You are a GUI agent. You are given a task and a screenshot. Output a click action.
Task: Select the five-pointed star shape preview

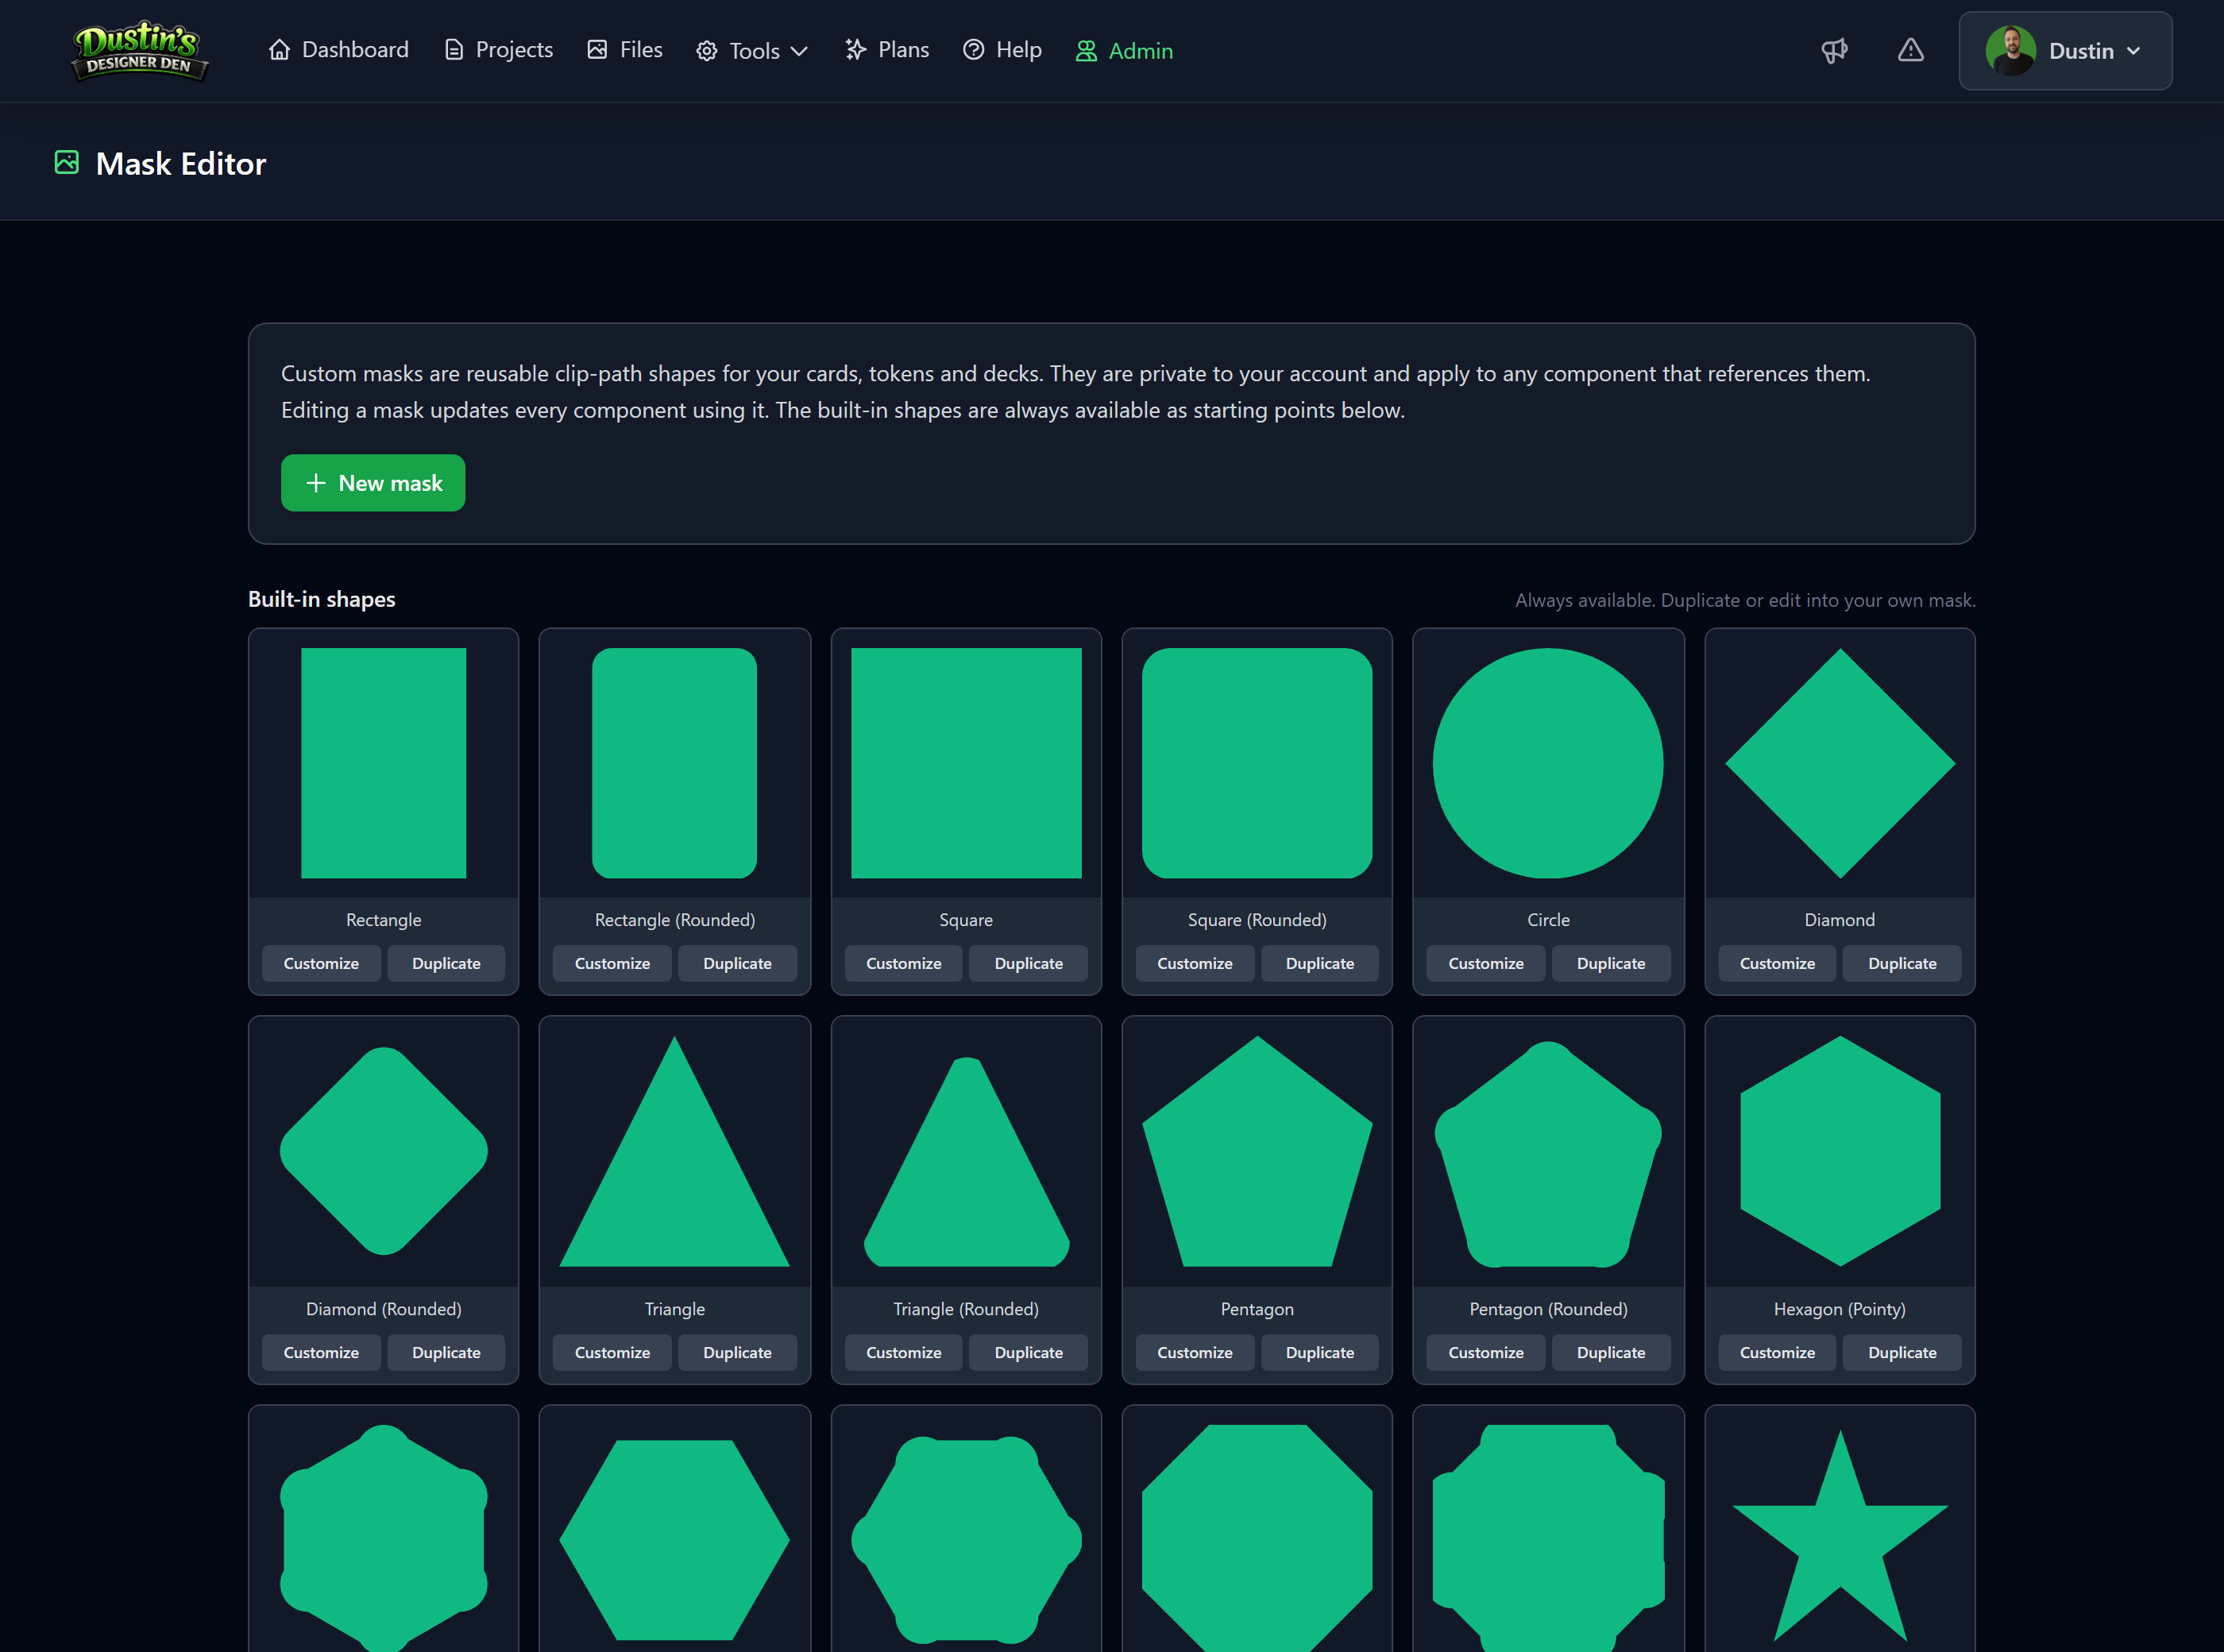(x=1840, y=1535)
